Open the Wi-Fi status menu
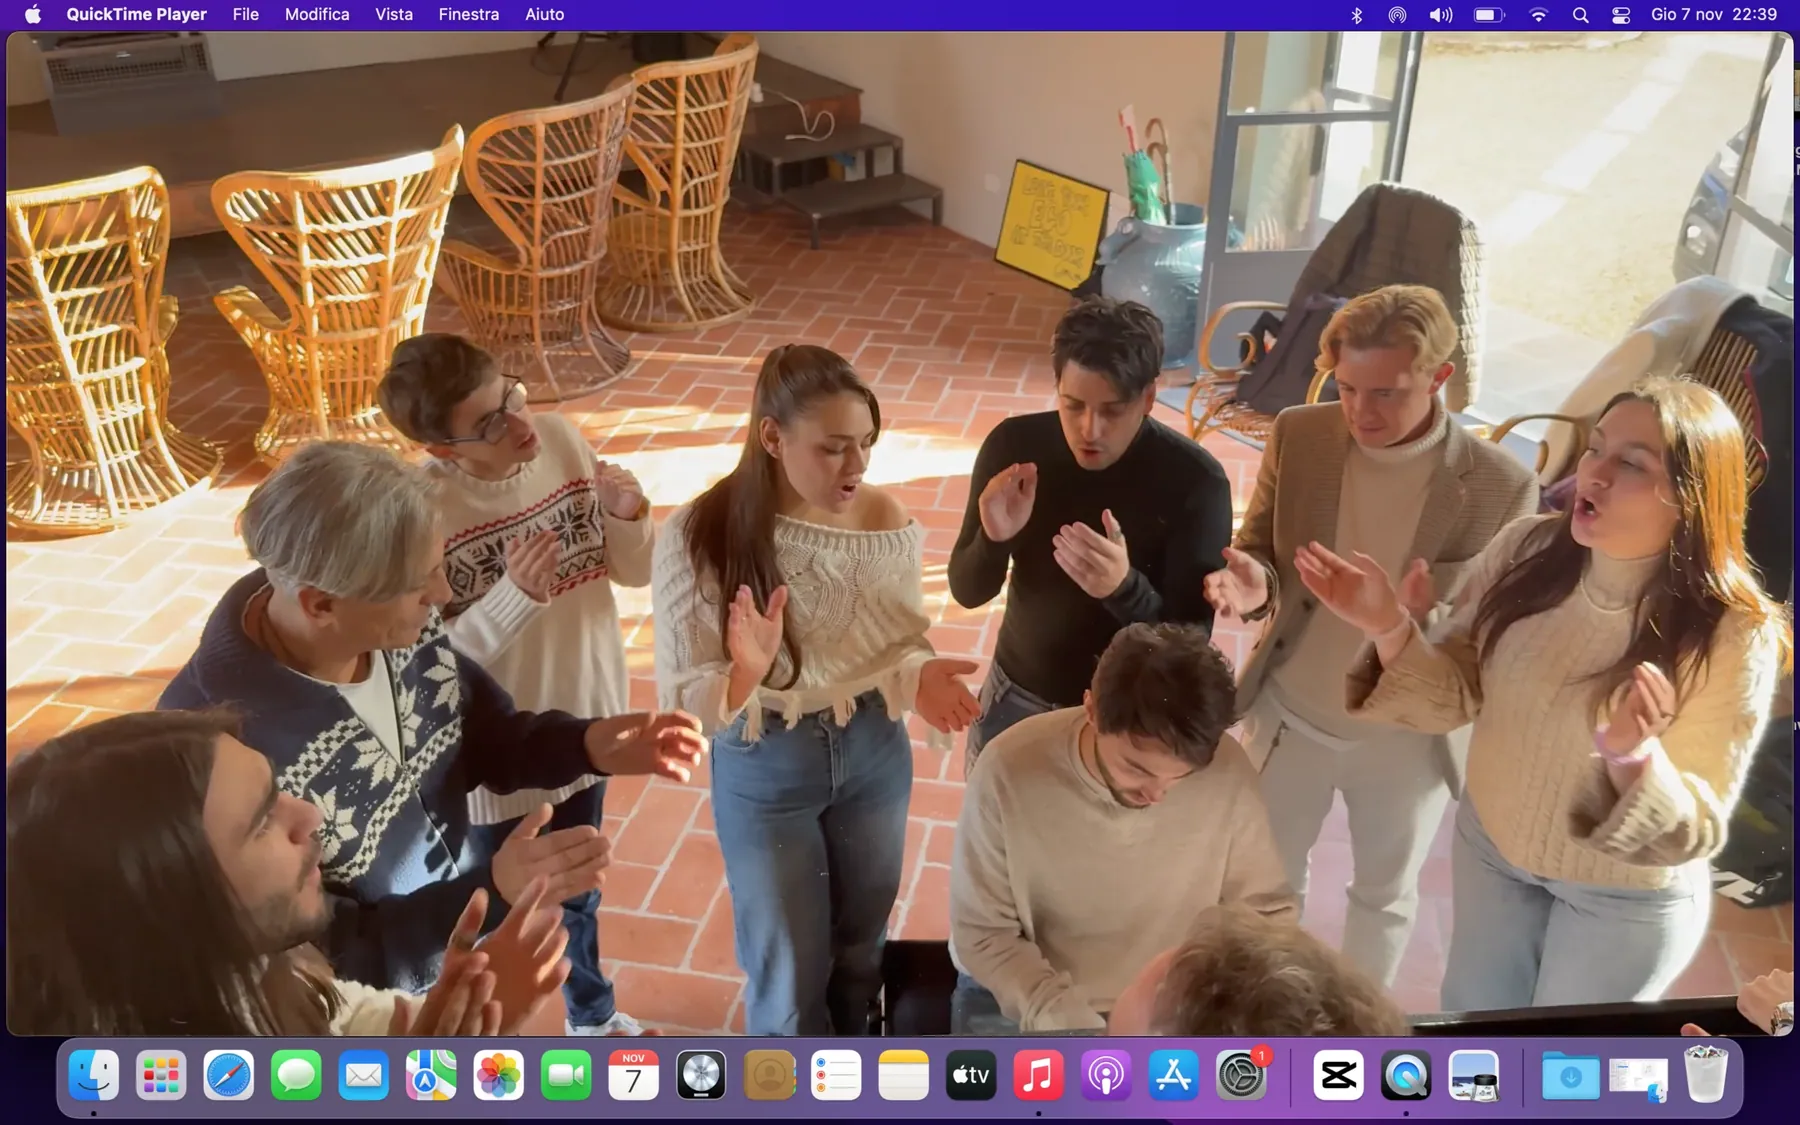The height and width of the screenshot is (1125, 1800). click(x=1538, y=14)
